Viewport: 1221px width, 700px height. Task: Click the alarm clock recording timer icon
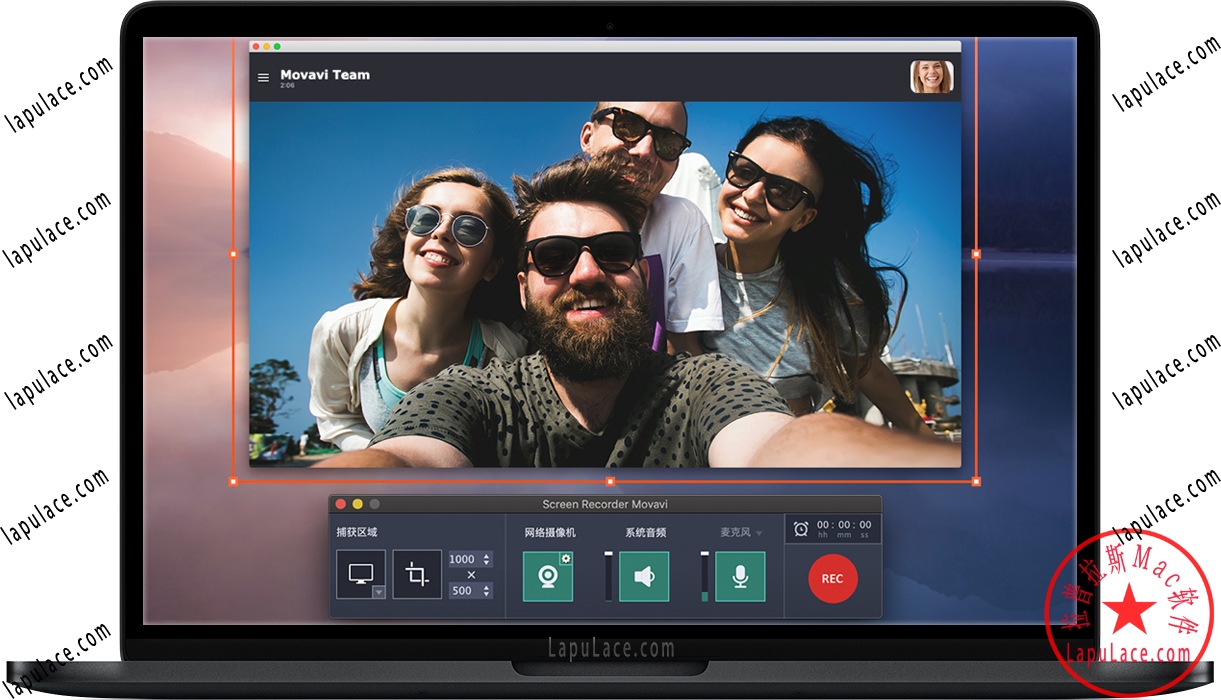pos(798,527)
